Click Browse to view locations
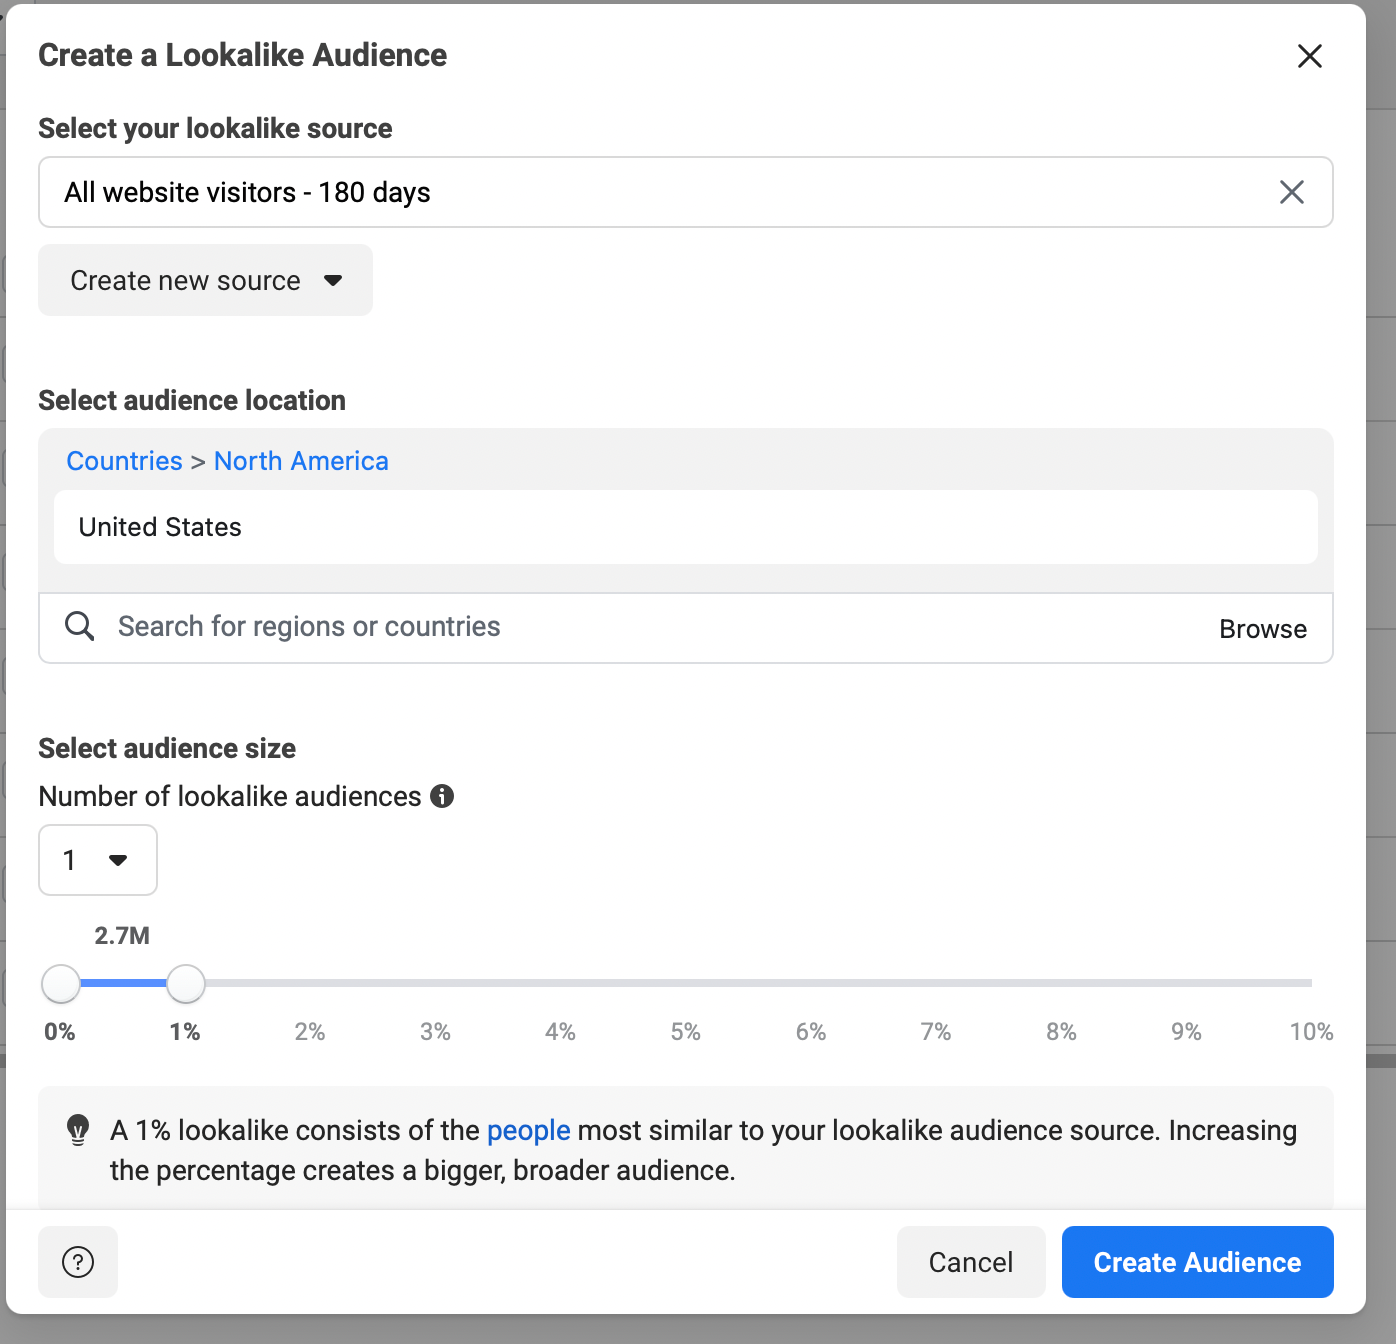 pyautogui.click(x=1262, y=629)
